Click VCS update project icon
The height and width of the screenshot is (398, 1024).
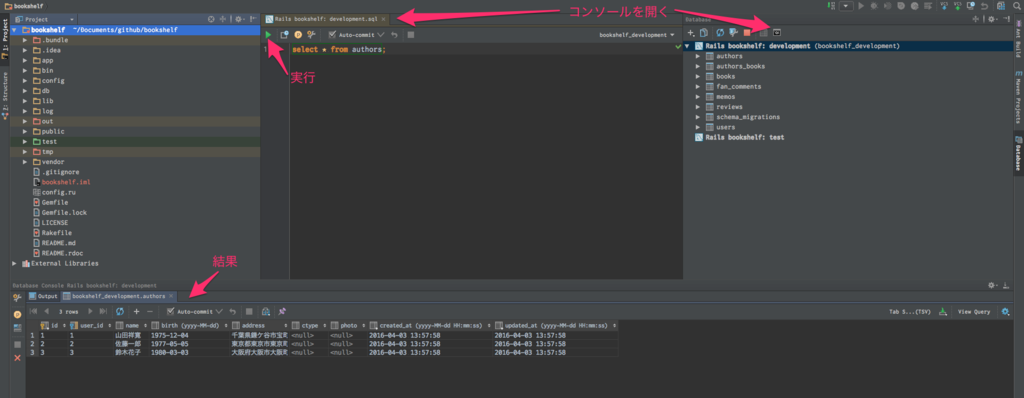pyautogui.click(x=944, y=6)
